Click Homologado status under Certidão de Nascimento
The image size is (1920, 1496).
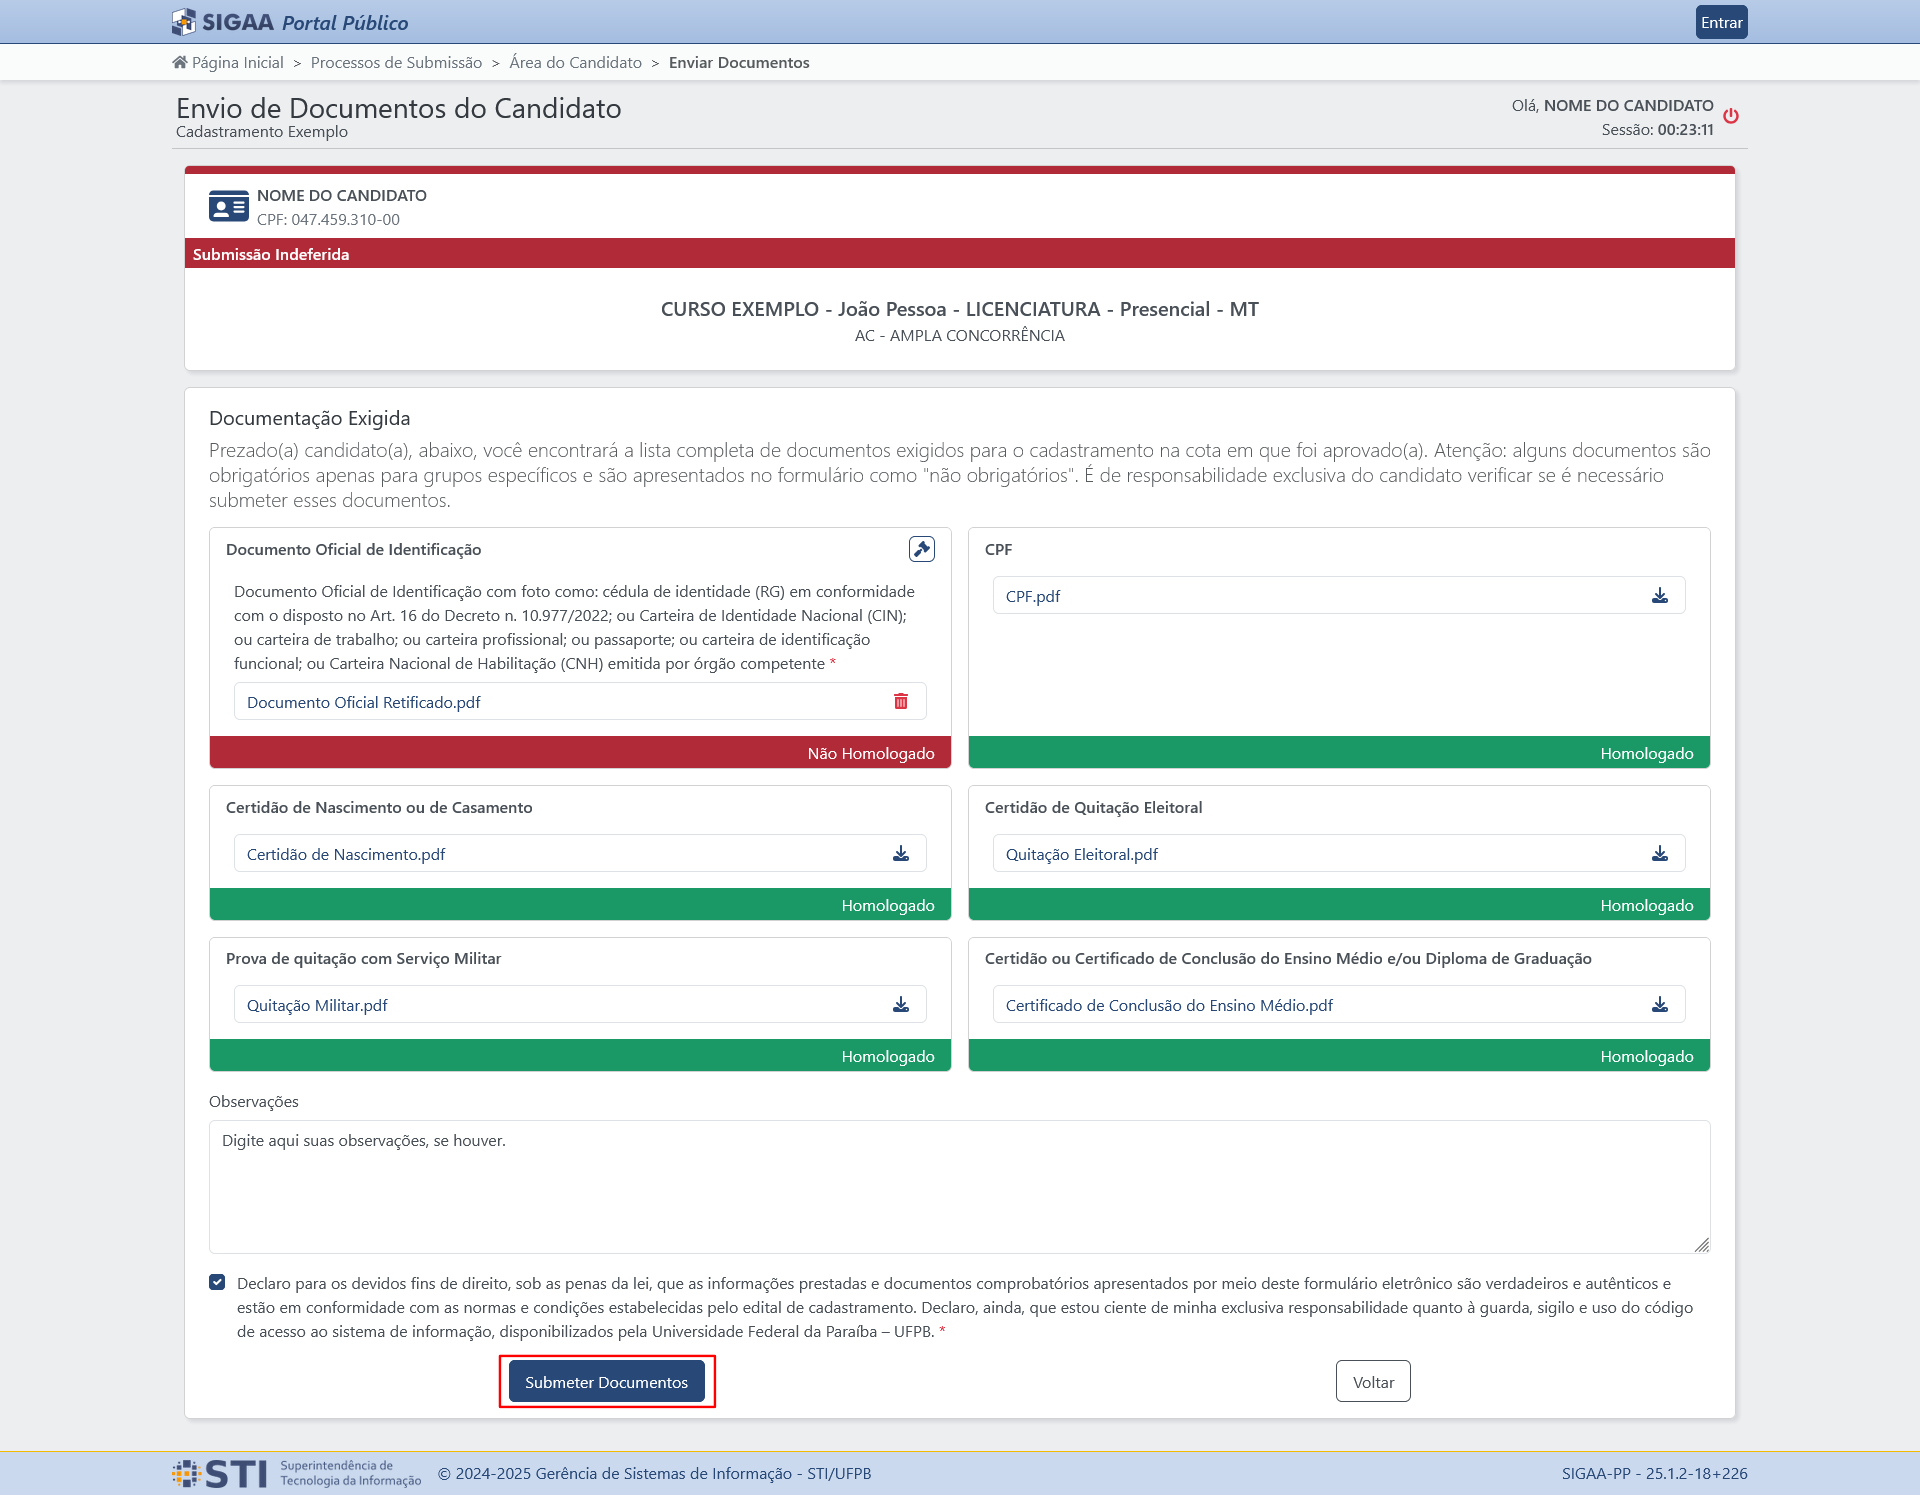click(580, 905)
